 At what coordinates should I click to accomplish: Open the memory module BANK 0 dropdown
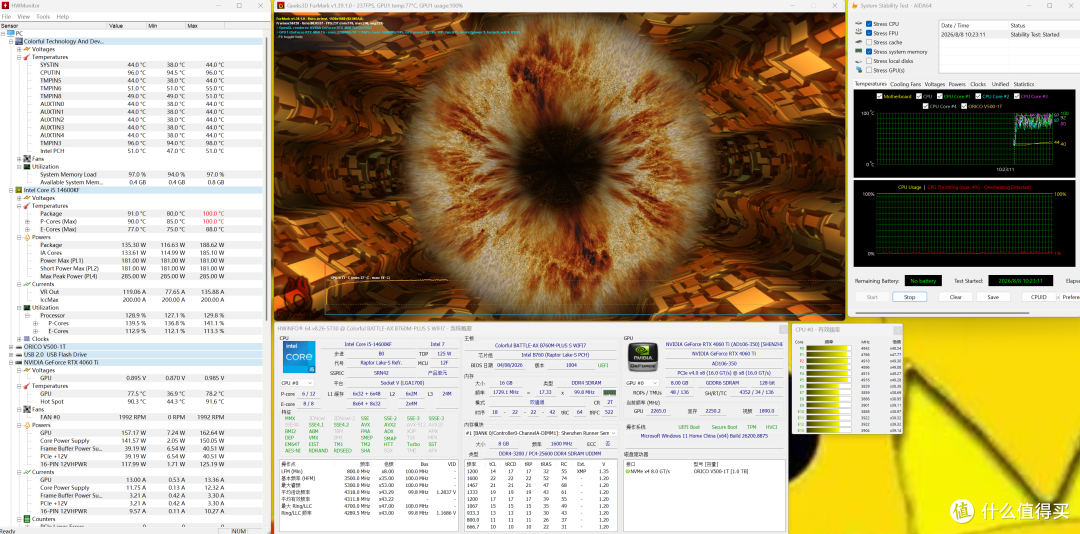coord(541,433)
